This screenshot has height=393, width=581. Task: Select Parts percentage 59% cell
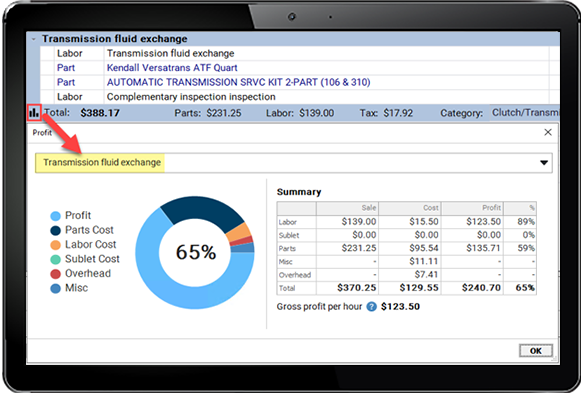pos(520,248)
